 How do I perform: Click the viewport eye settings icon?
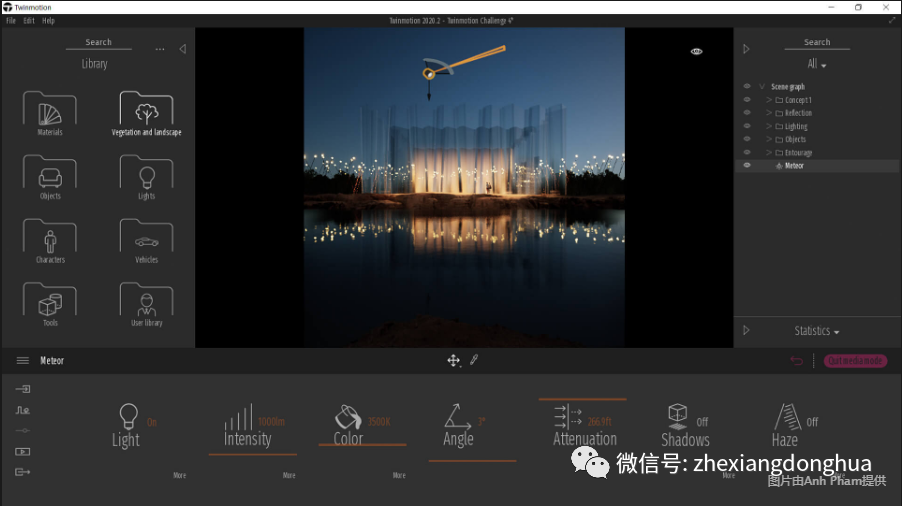(696, 51)
